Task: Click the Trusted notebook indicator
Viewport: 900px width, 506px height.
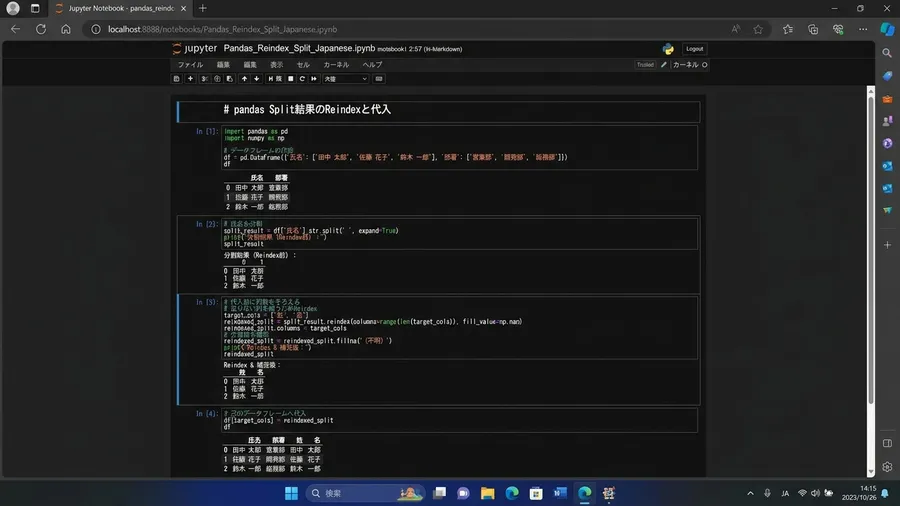Action: pyautogui.click(x=645, y=65)
